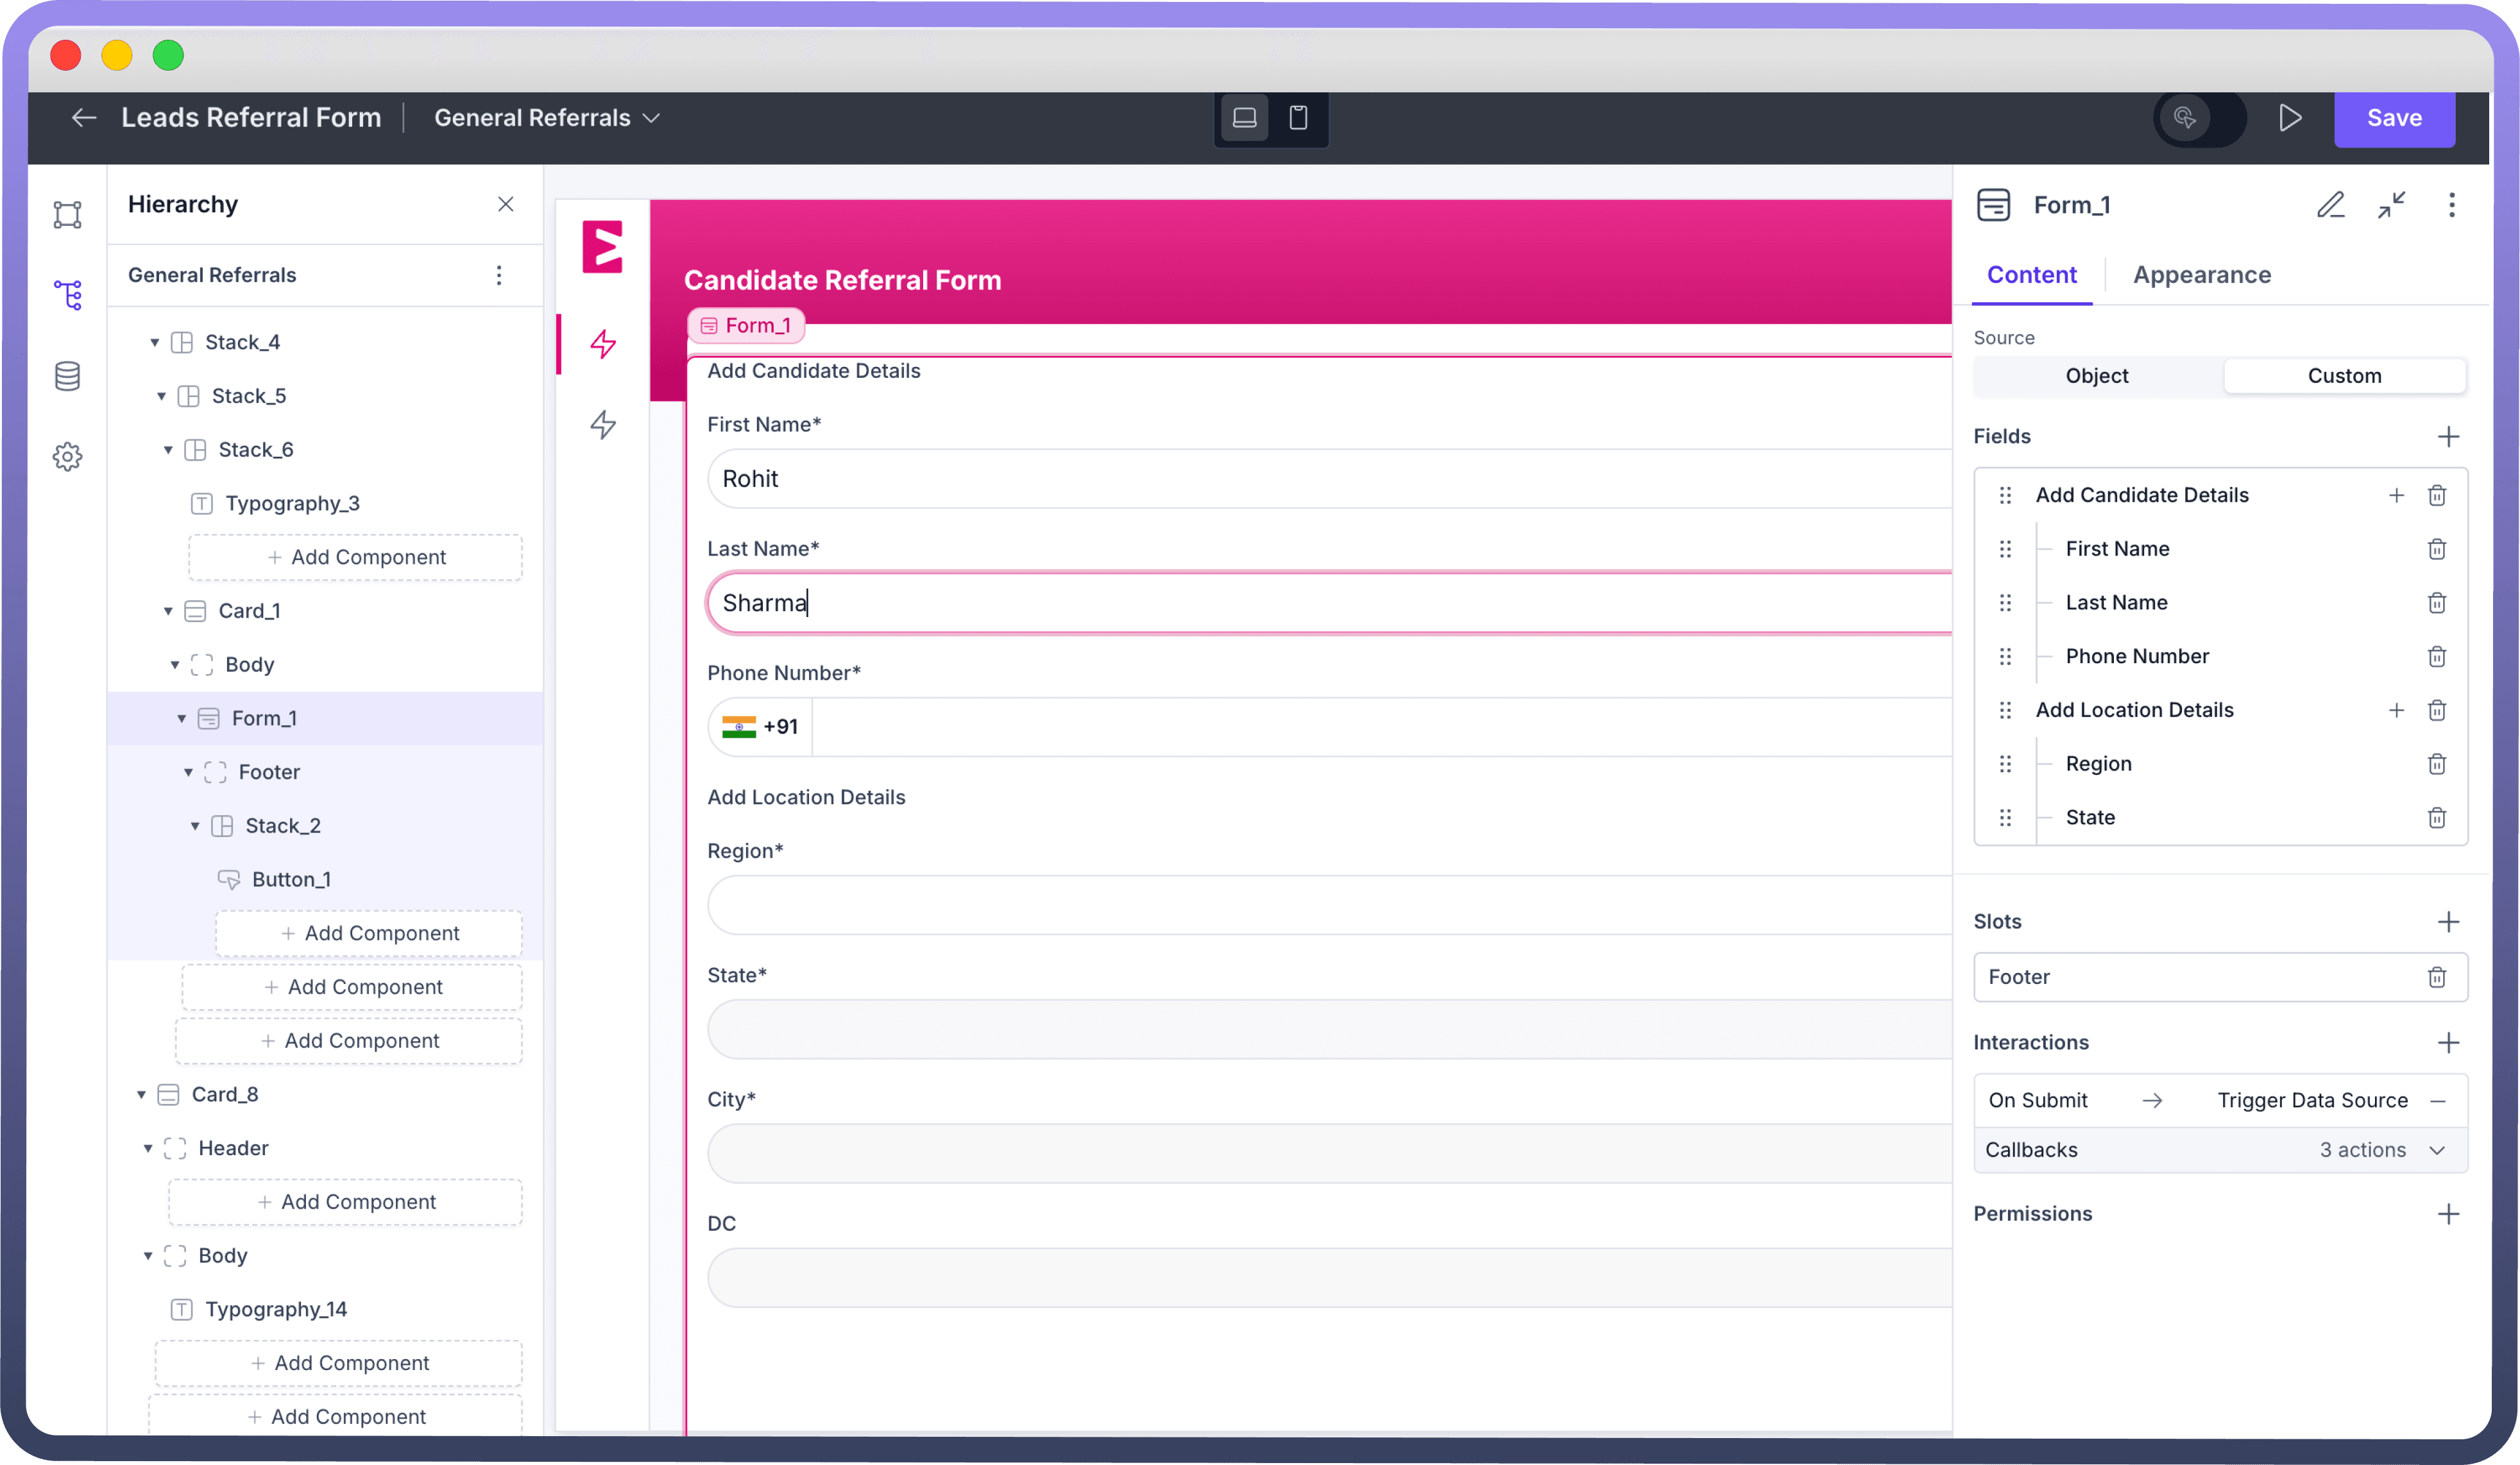
Task: Select Object as the source
Action: pyautogui.click(x=2096, y=376)
